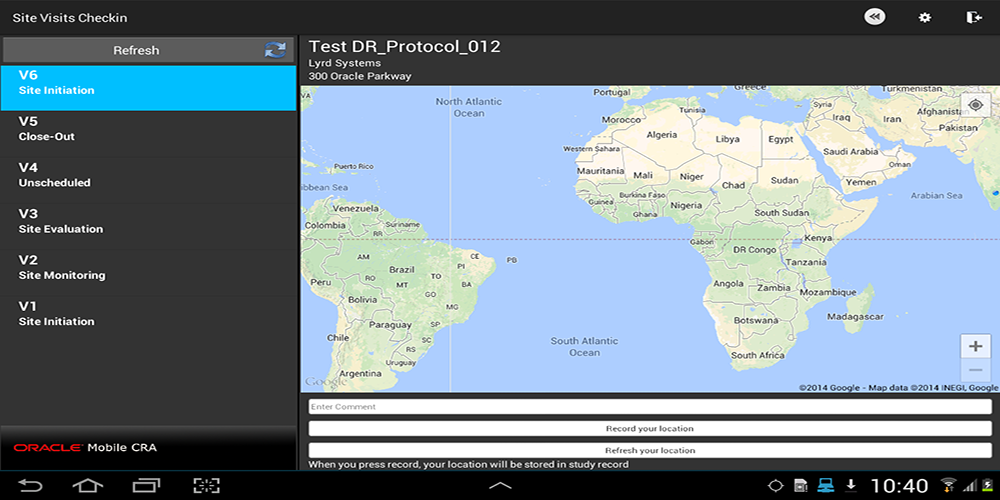Viewport: 1000px width, 500px height.
Task: Click Test DR_Protocol_012 title
Action: (x=404, y=47)
